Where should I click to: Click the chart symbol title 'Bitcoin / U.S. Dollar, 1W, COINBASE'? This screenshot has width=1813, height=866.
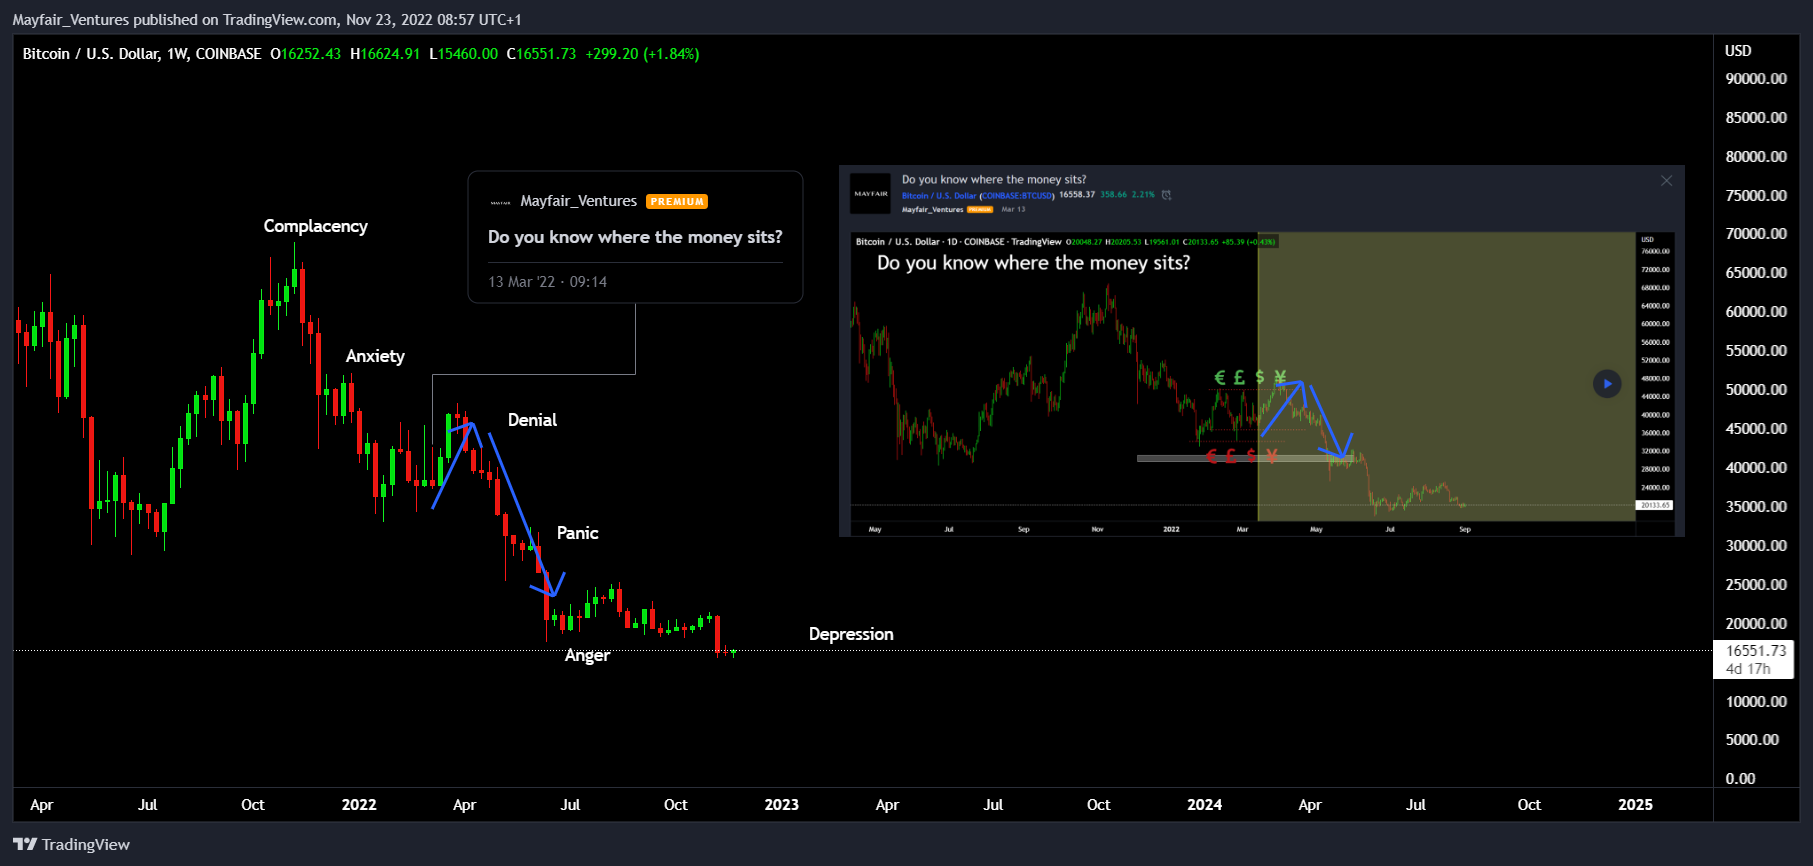pyautogui.click(x=142, y=54)
